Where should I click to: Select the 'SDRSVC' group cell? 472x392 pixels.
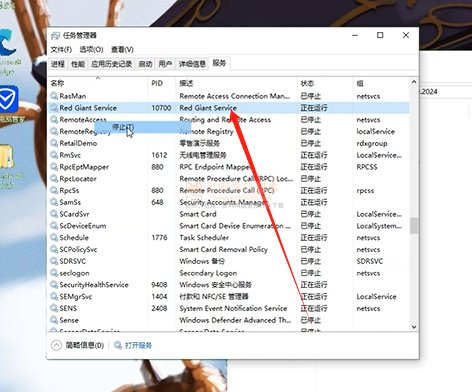(369, 261)
